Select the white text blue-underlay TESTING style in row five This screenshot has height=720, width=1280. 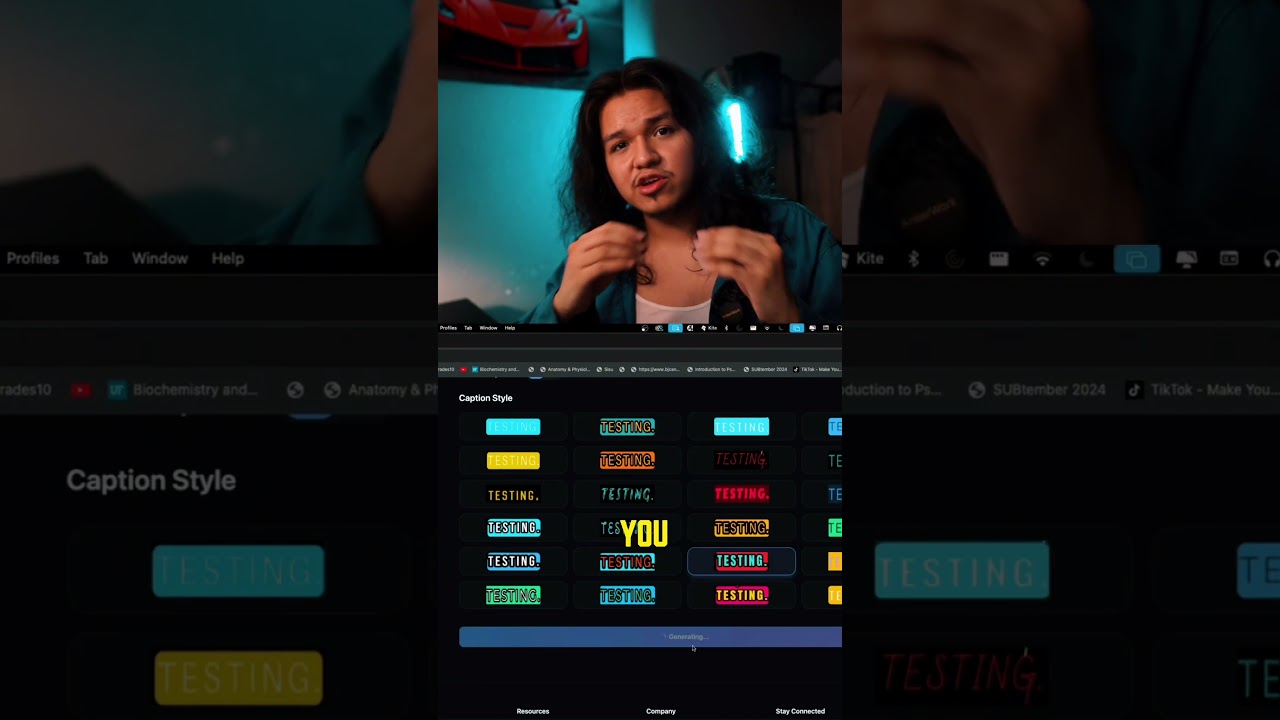[513, 561]
